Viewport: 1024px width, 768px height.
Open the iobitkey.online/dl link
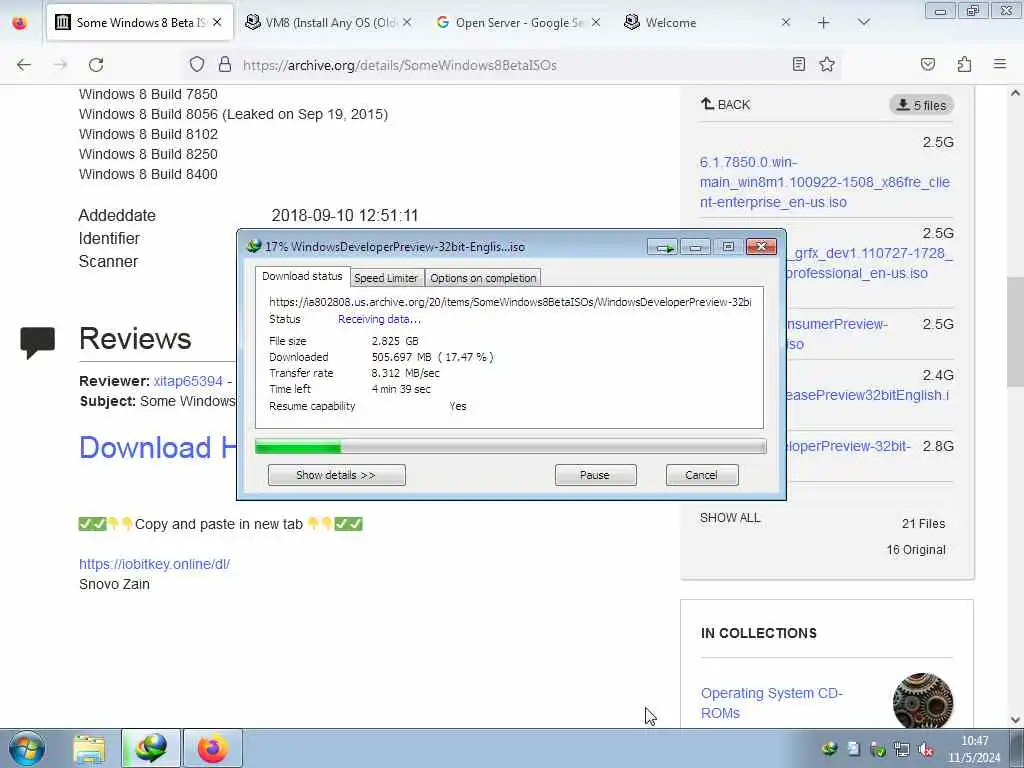[x=154, y=564]
